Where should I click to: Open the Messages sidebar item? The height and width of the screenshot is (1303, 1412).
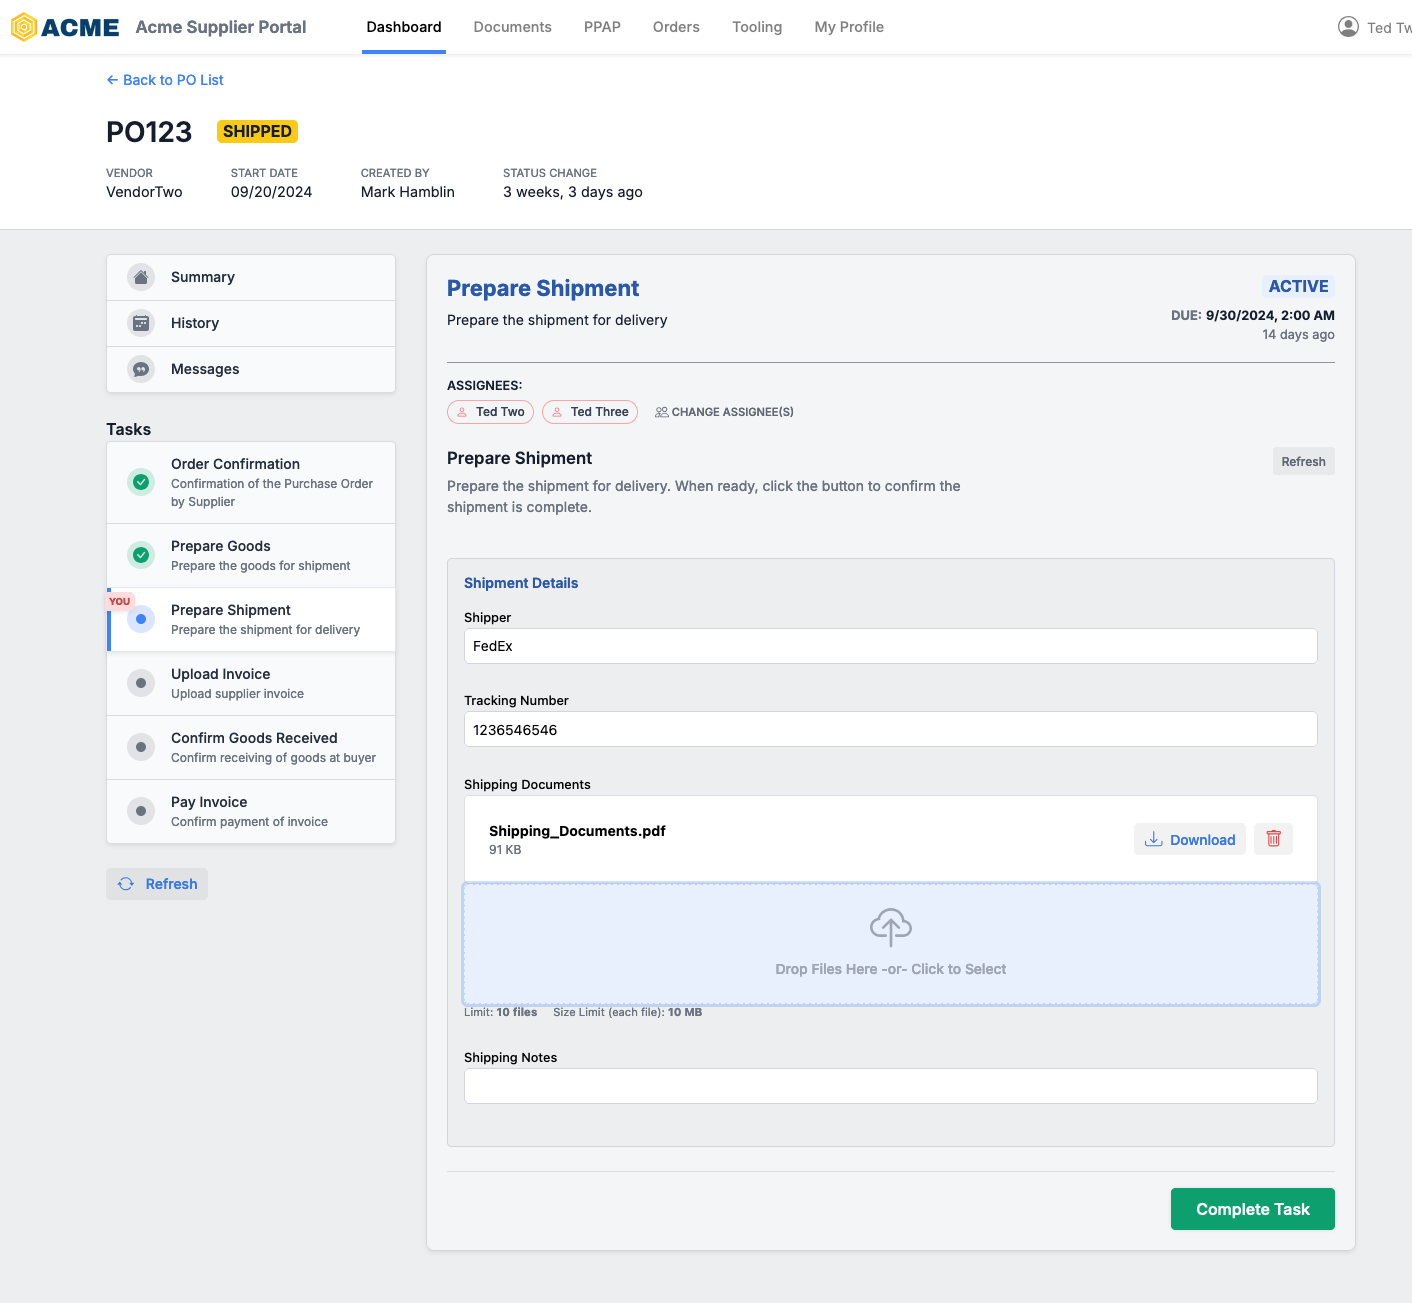[251, 369]
